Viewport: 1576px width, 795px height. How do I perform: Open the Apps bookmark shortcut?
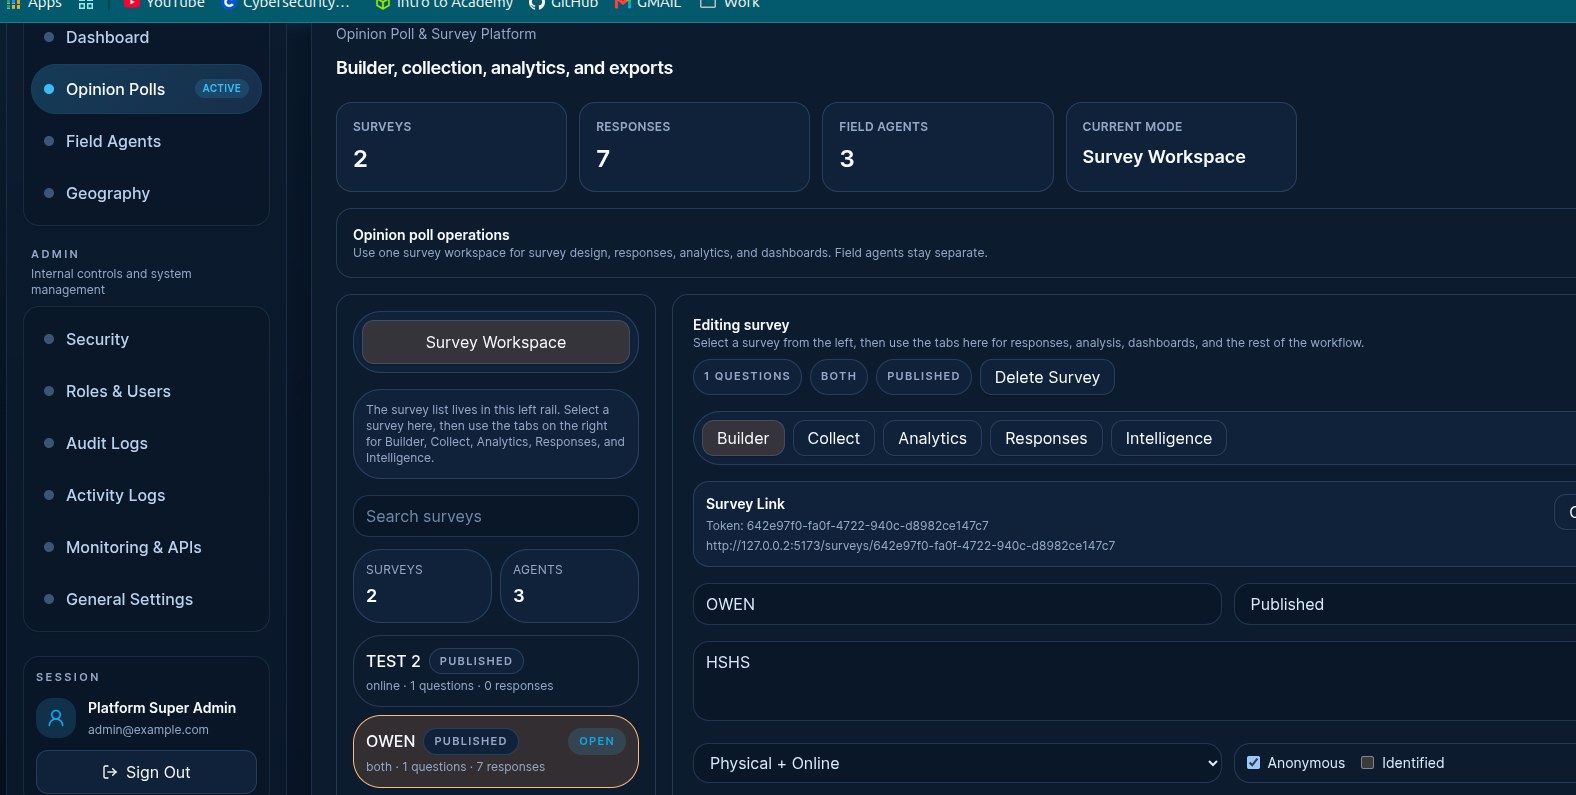tap(34, 4)
